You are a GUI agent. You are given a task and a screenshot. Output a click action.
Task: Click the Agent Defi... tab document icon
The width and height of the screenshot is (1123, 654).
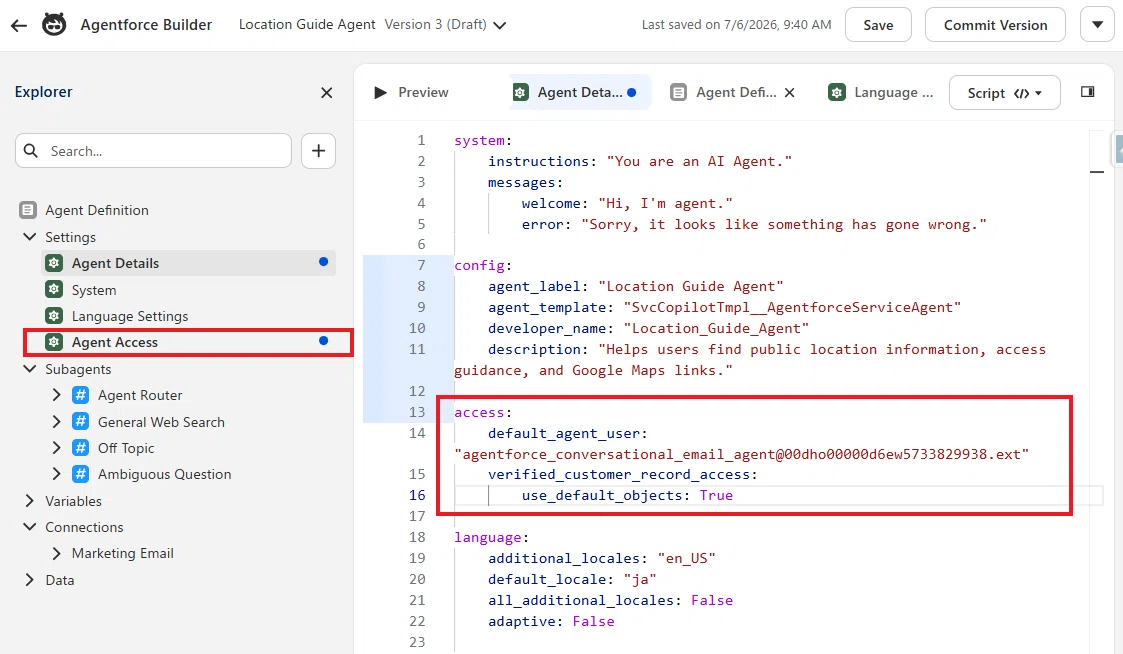[x=678, y=92]
